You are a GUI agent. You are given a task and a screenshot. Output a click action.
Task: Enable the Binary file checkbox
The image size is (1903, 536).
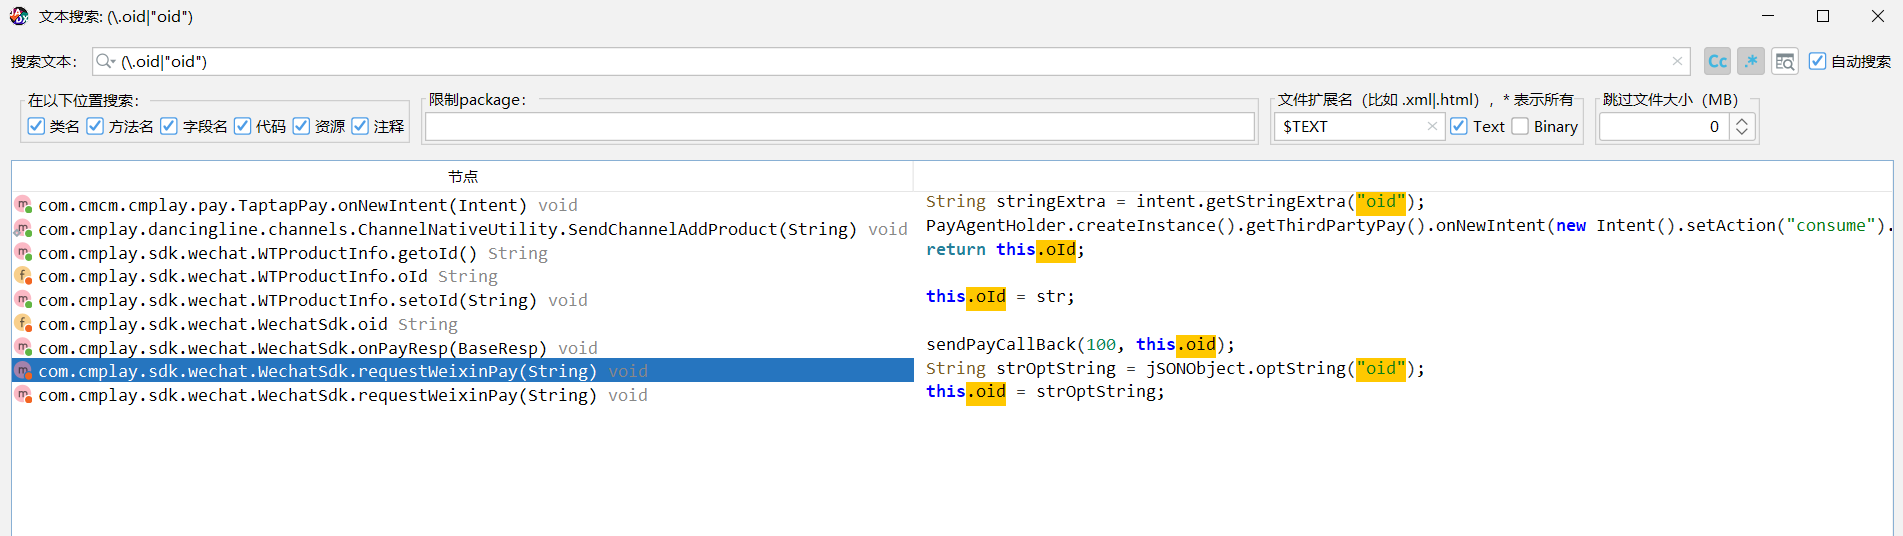1520,126
